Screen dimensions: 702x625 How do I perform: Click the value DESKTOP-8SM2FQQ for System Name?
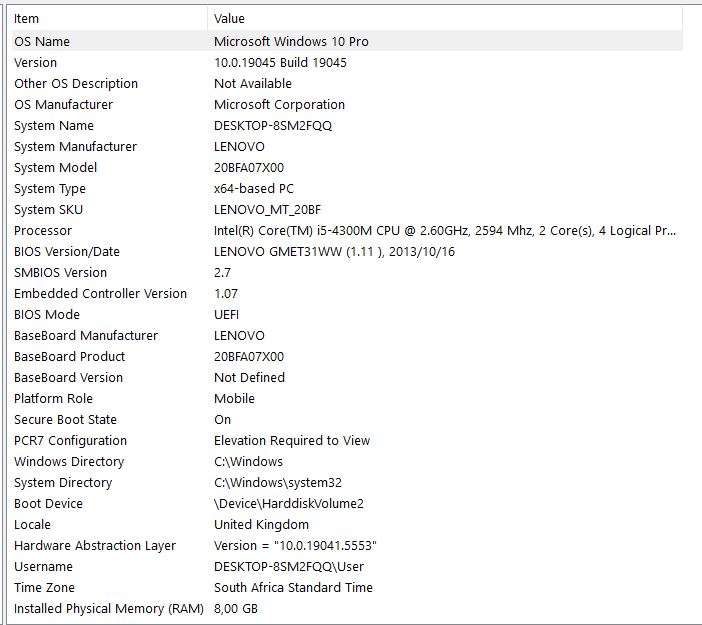coord(273,126)
